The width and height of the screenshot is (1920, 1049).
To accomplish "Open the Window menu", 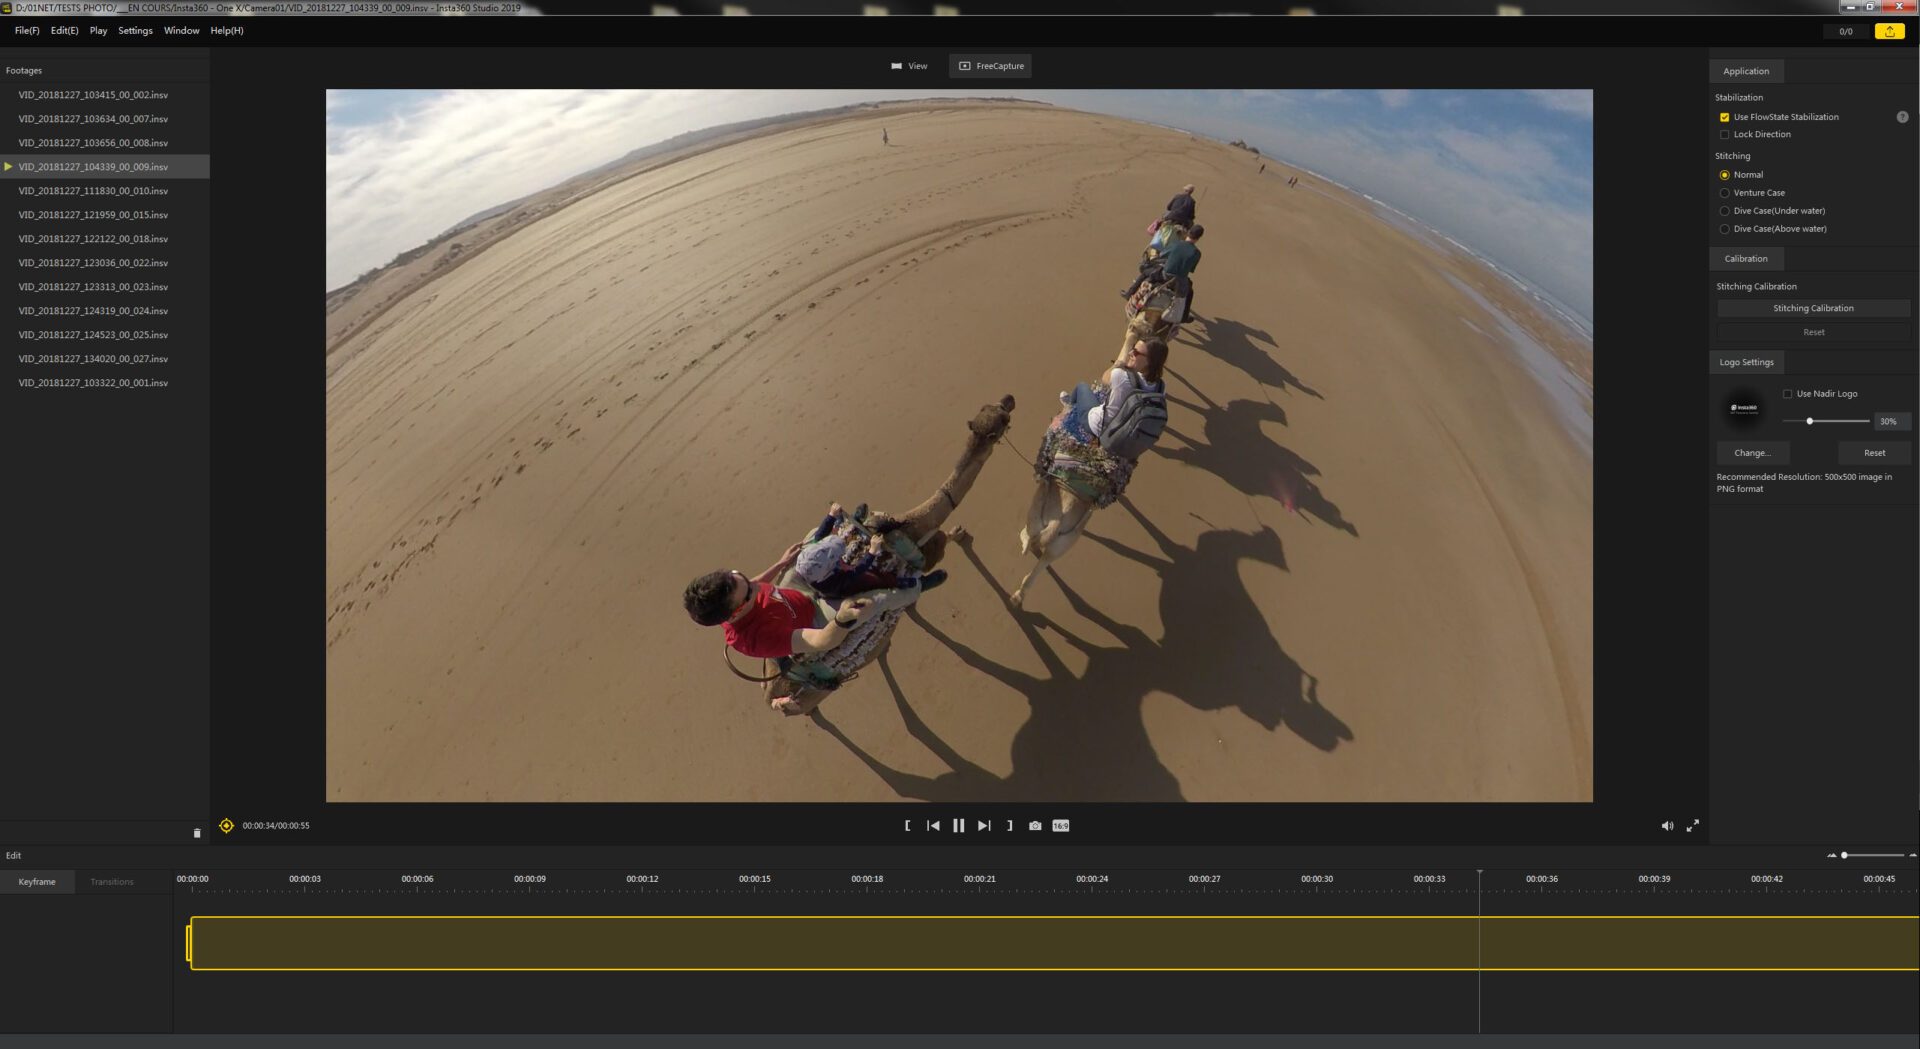I will [x=181, y=31].
